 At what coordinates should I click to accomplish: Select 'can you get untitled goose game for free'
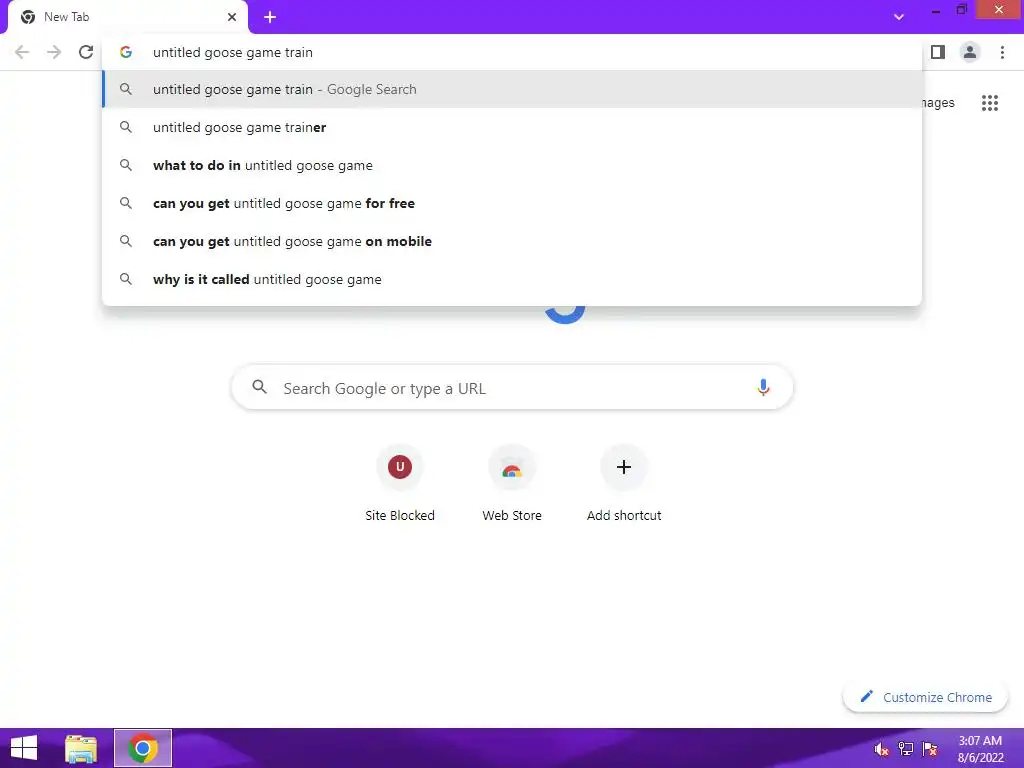coord(512,203)
